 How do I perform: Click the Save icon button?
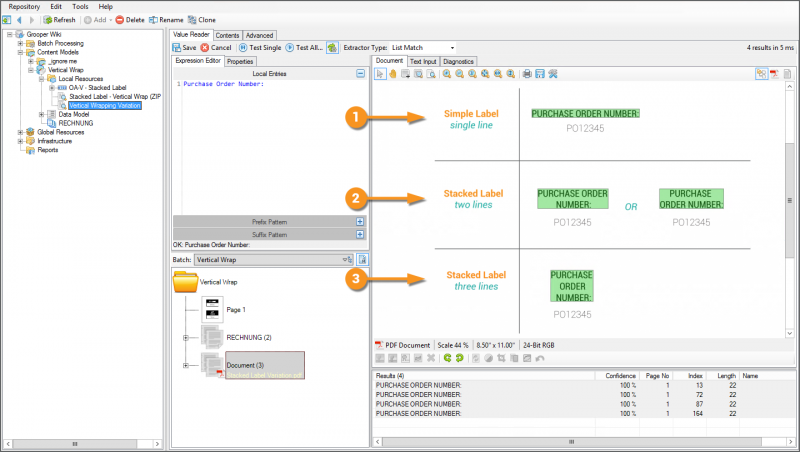177,47
